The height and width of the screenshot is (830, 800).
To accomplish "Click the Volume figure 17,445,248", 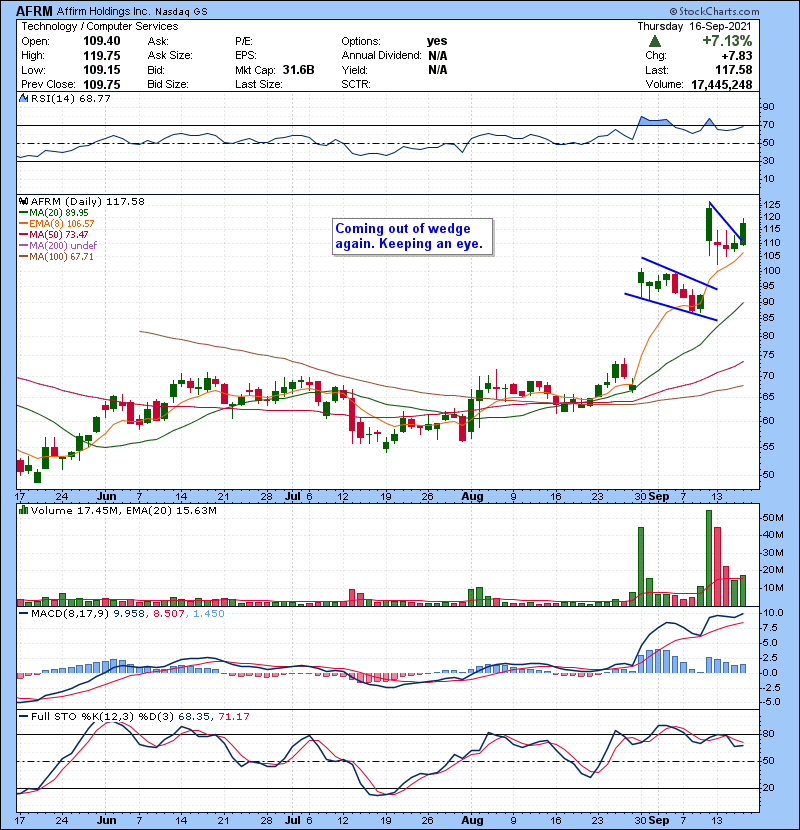I will click(721, 85).
